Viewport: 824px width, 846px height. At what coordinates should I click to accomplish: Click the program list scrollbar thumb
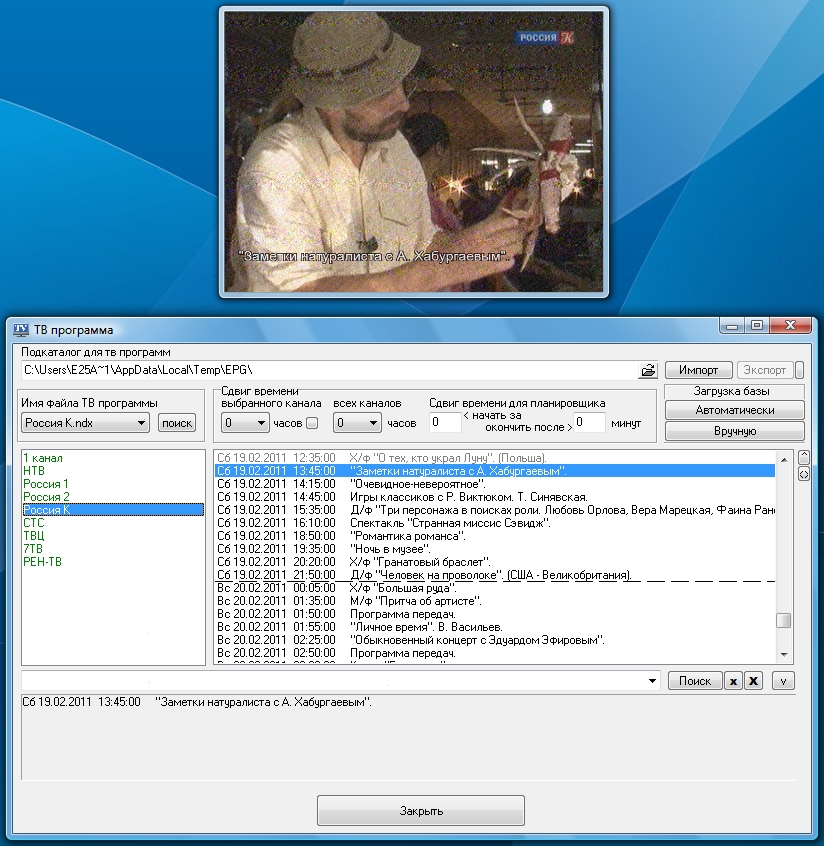click(784, 620)
